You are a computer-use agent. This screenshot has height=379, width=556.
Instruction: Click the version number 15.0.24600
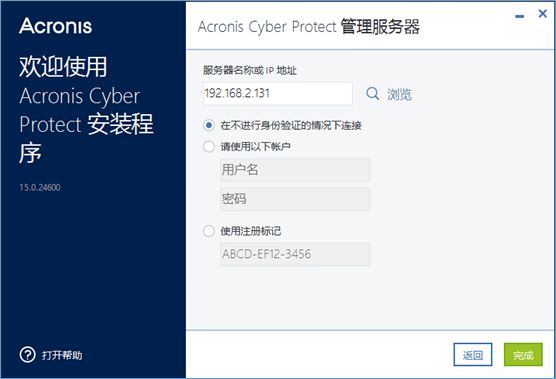[x=40, y=187]
